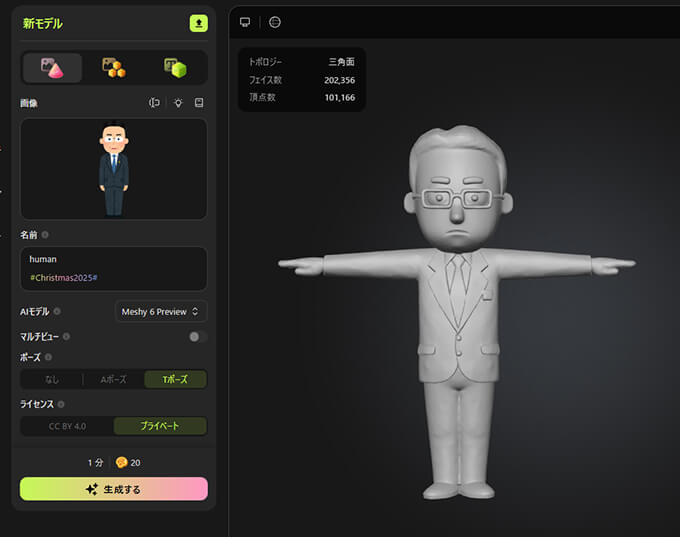
Task: Click the uploaded businessman image thumbnail
Action: tap(113, 169)
